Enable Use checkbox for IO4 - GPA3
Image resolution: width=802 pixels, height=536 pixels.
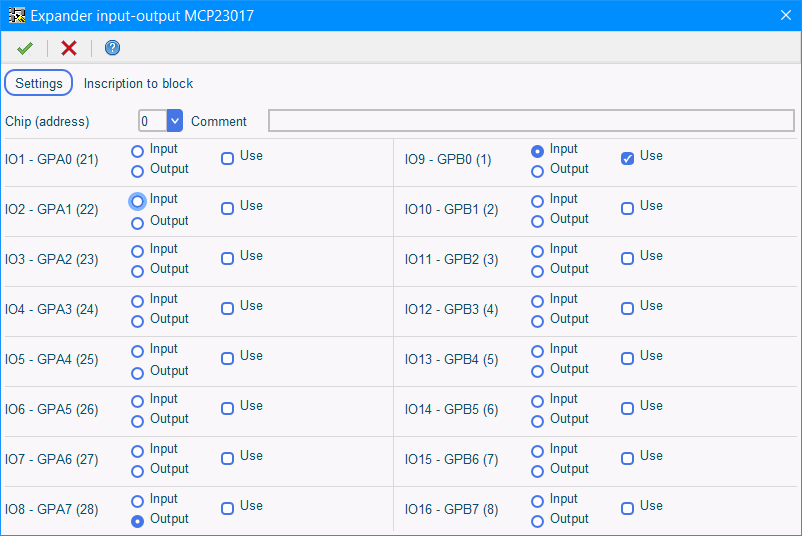[228, 308]
